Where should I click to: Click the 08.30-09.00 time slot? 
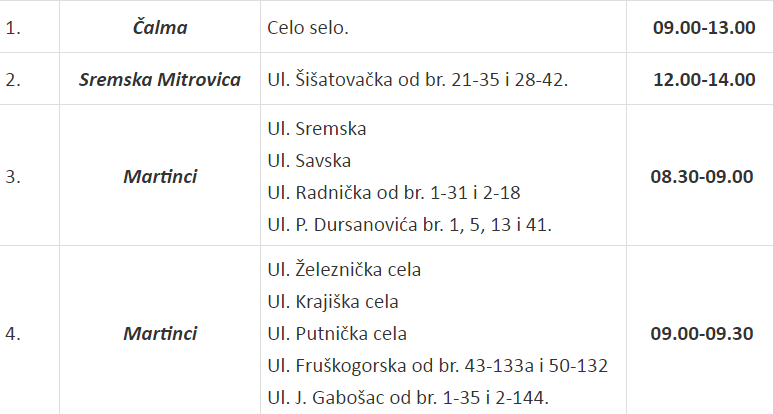click(702, 176)
